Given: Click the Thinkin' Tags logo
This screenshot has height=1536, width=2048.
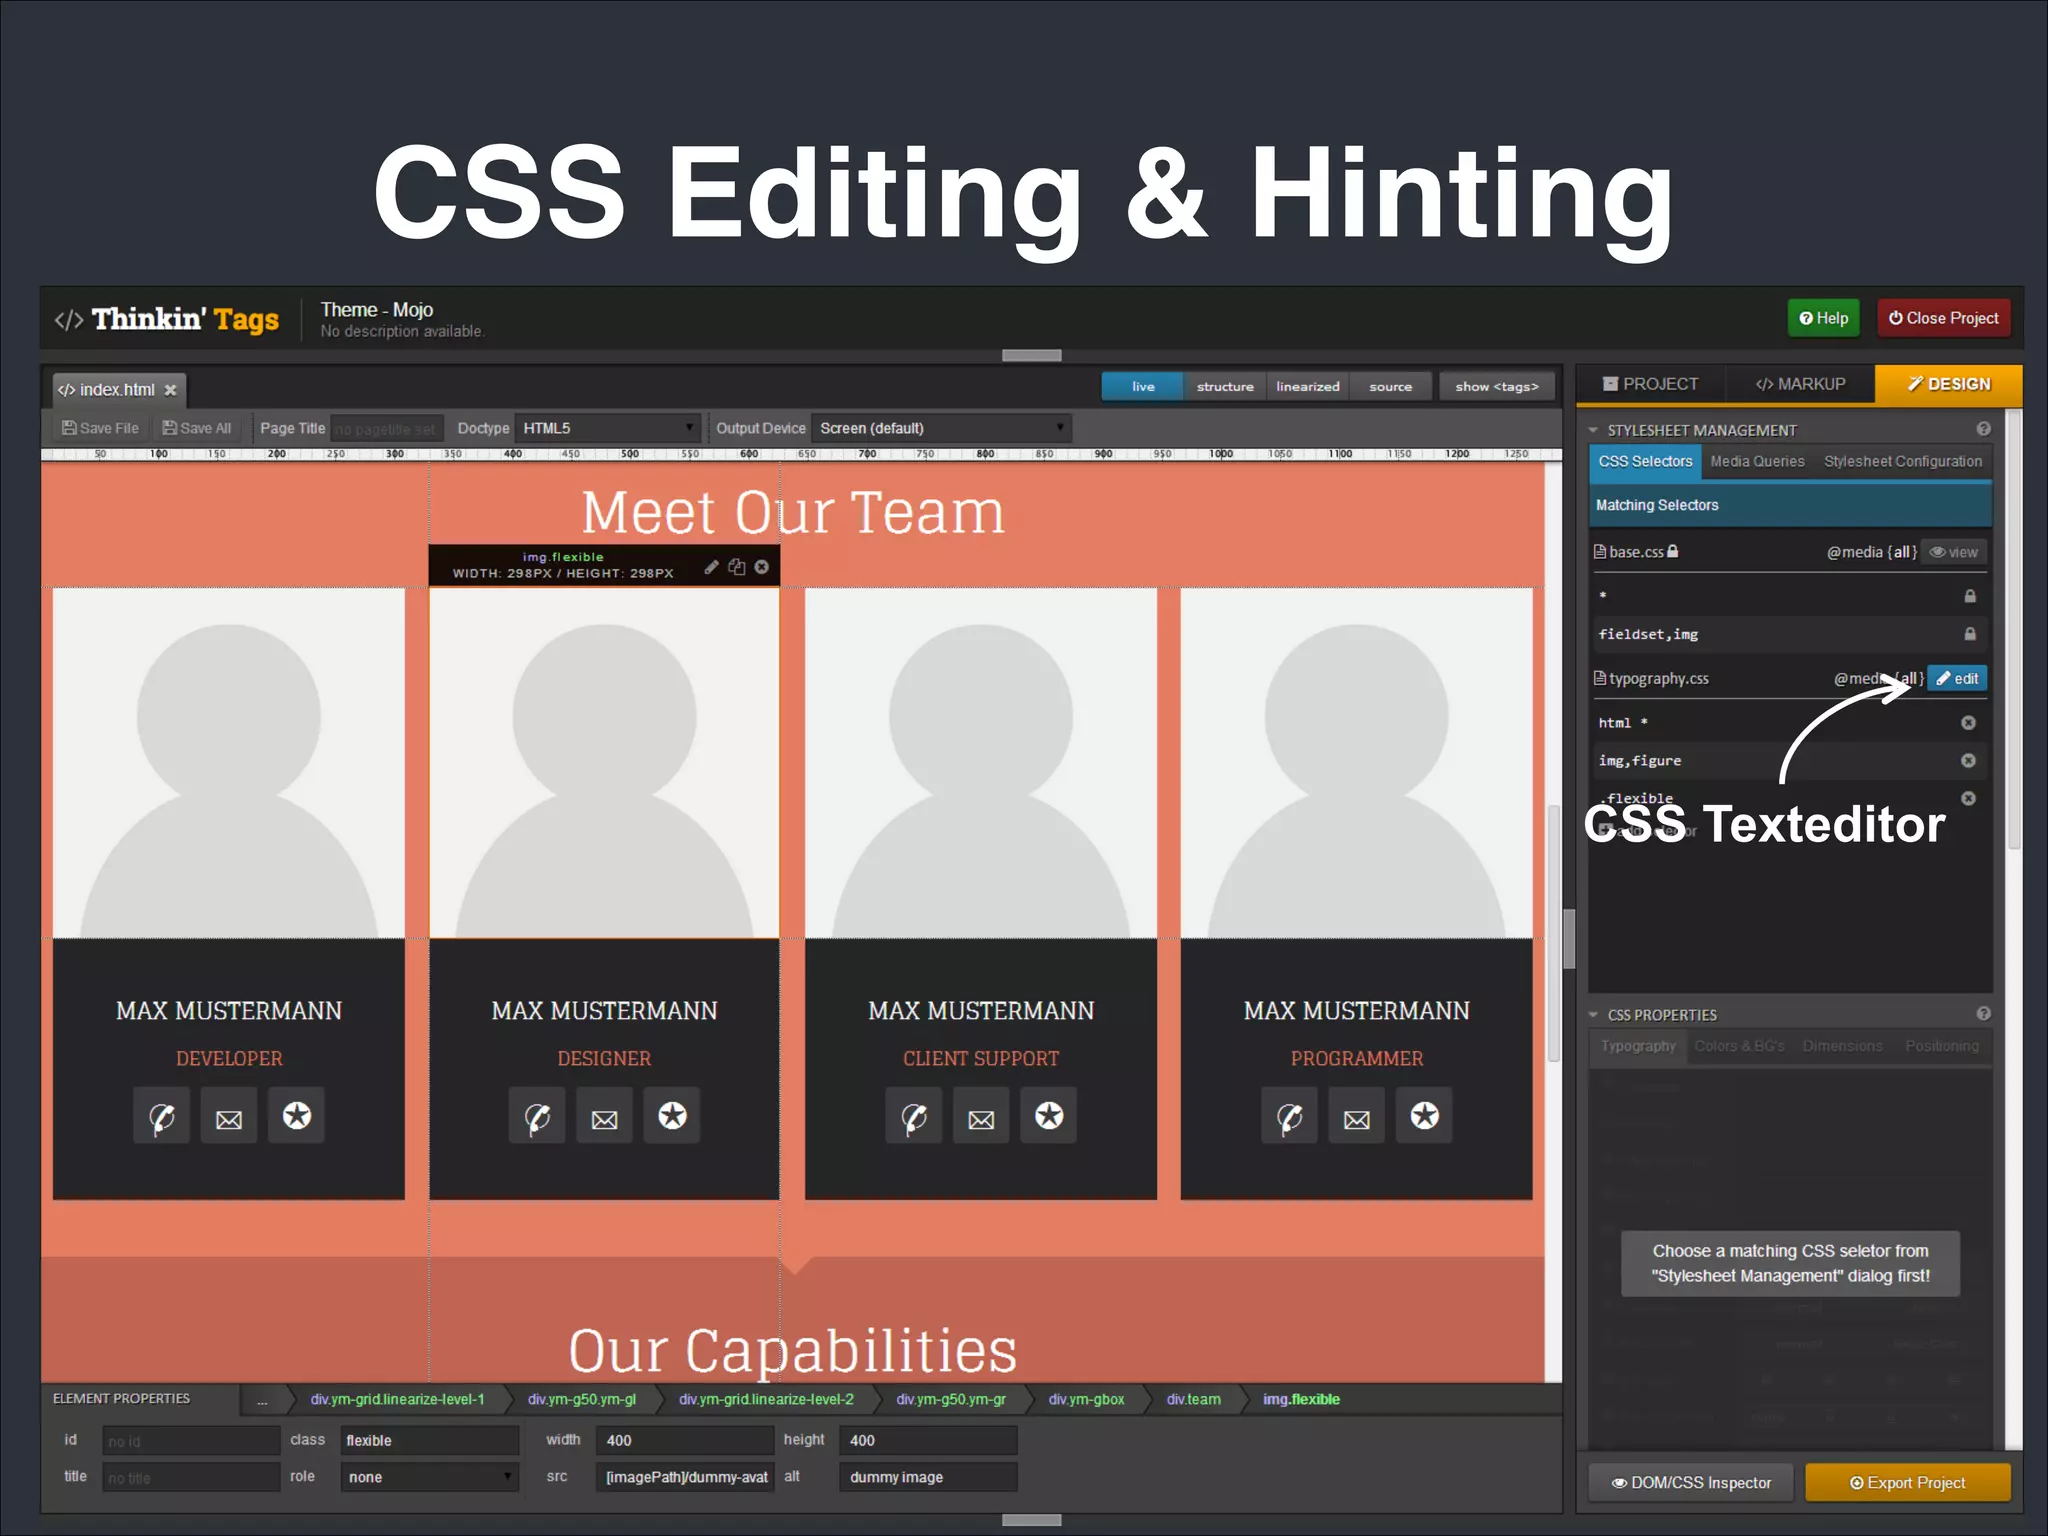Looking at the screenshot, I should [x=167, y=319].
